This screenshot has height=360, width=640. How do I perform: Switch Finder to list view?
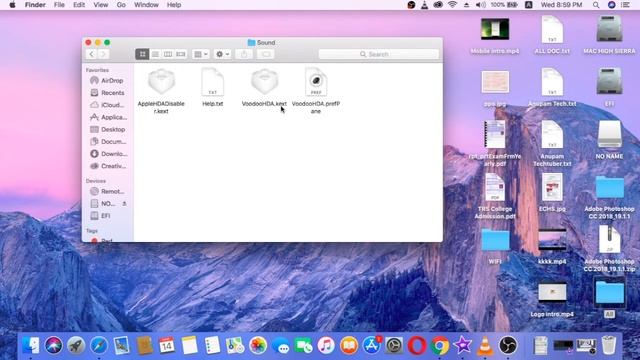tap(155, 54)
